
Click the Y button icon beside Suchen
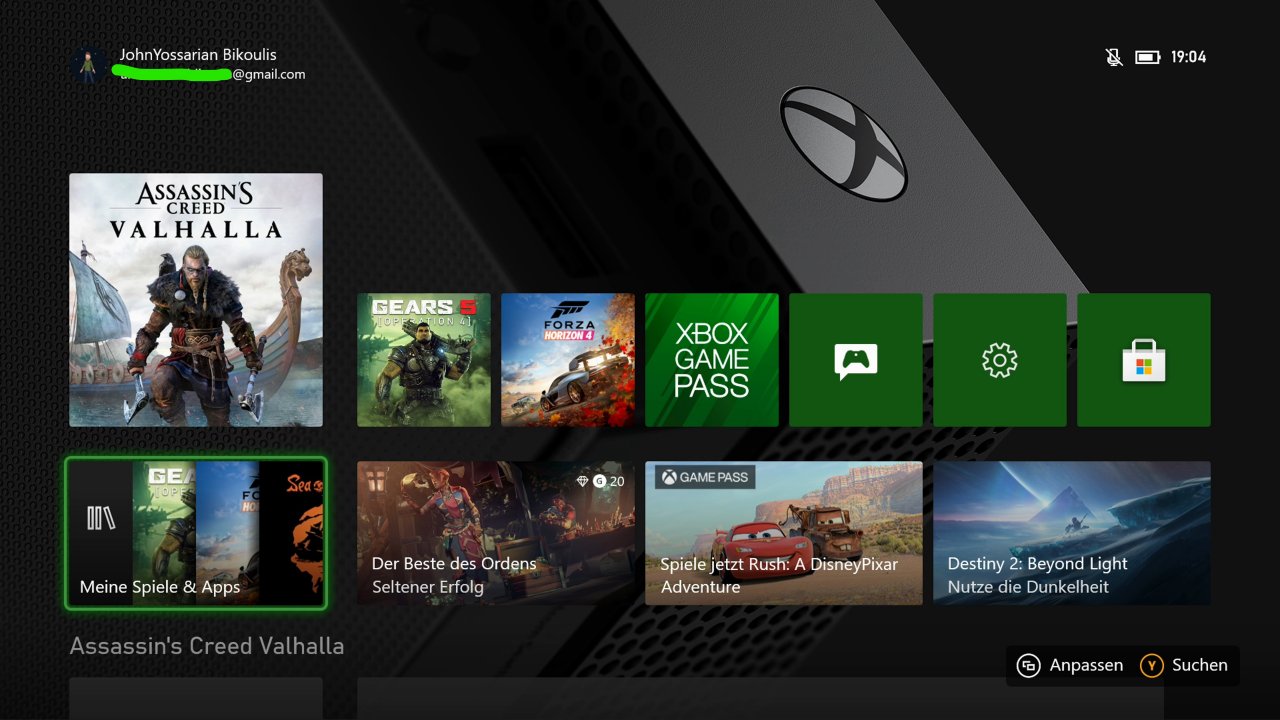(x=1152, y=665)
